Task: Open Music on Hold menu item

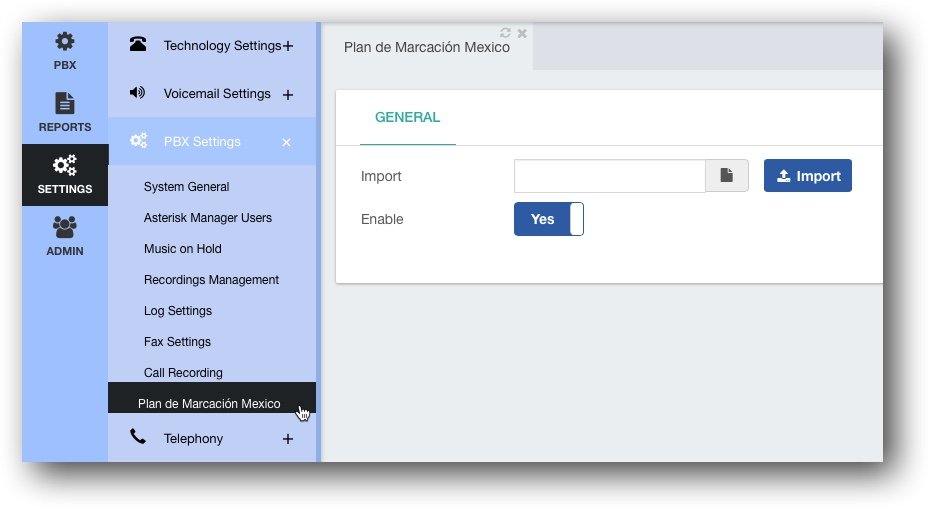Action: pos(182,249)
